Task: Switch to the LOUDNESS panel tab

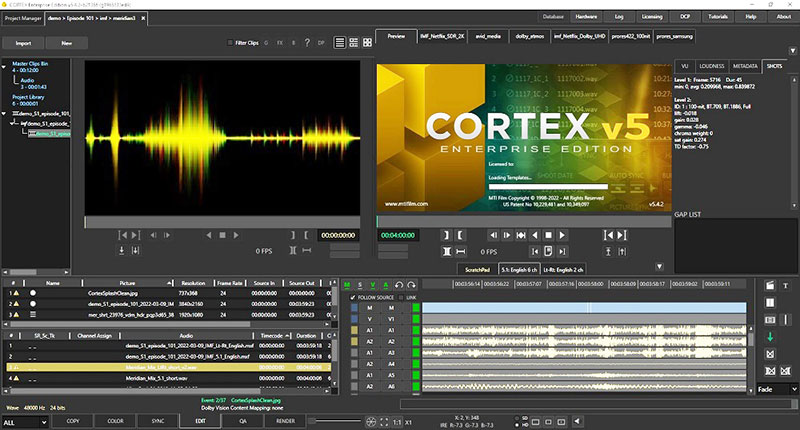Action: pos(712,66)
